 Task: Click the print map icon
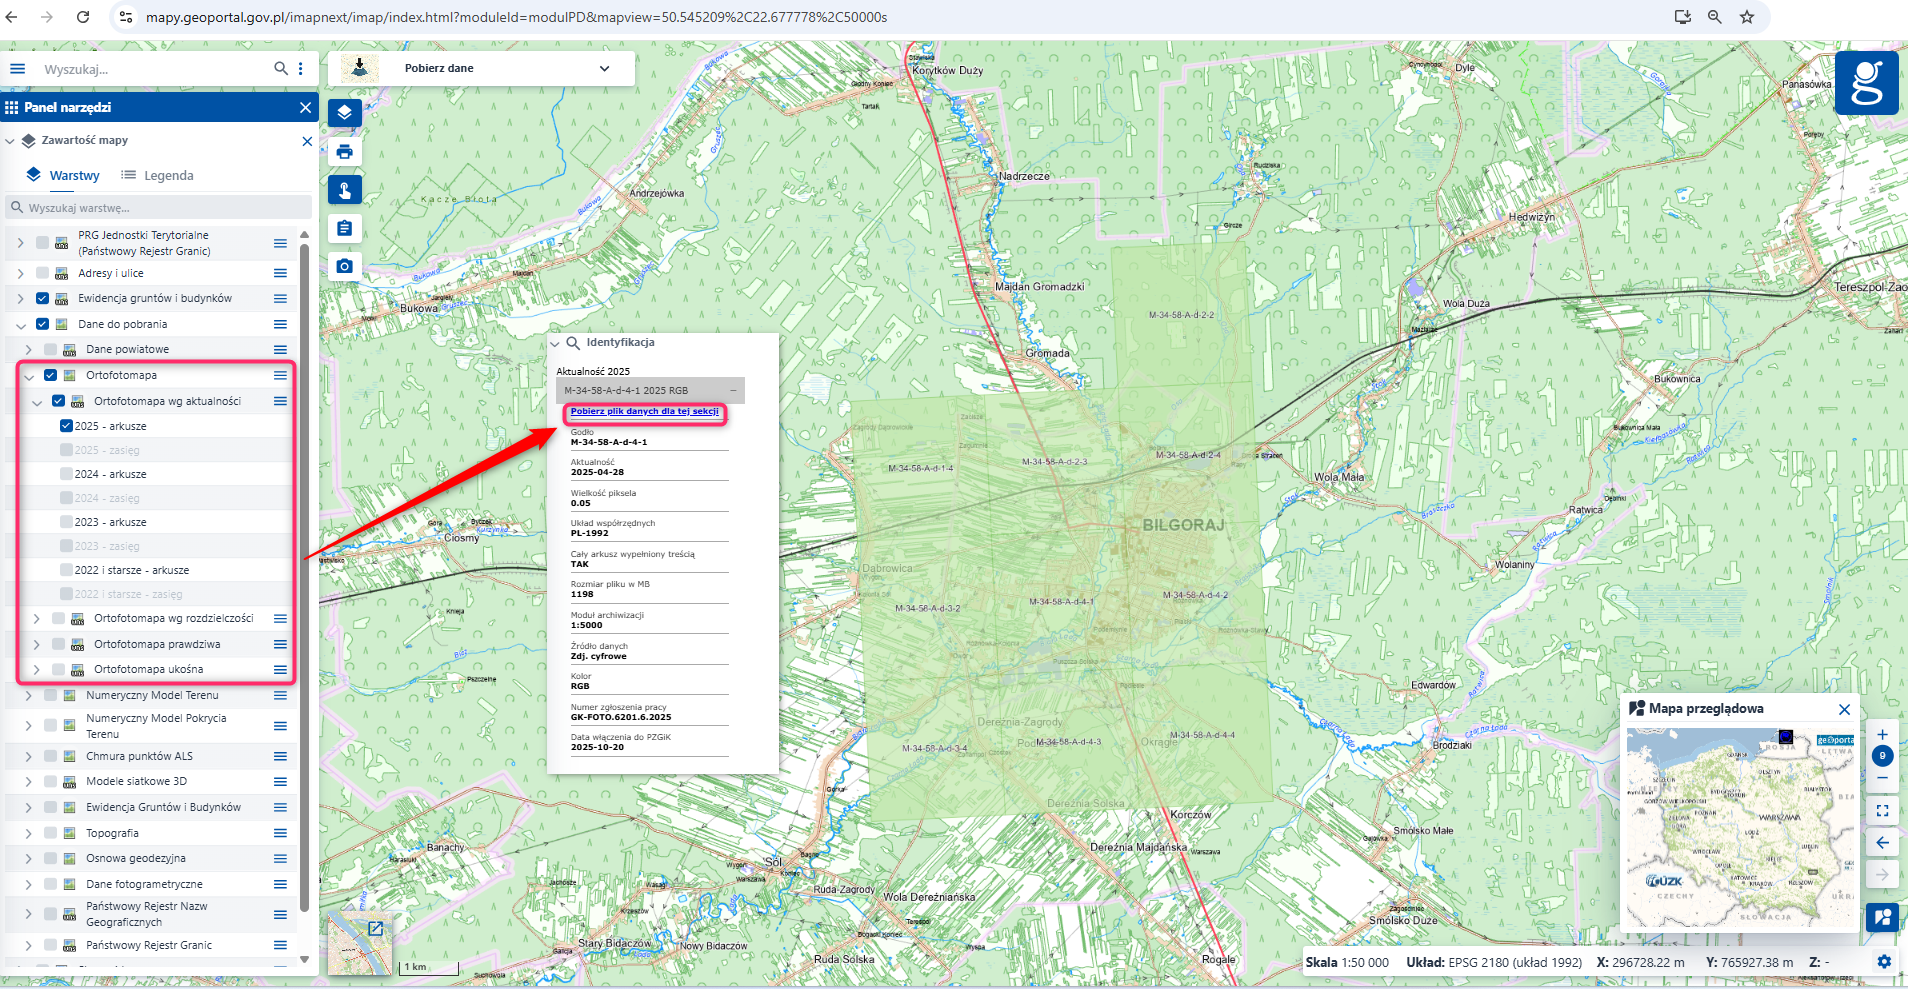(344, 152)
